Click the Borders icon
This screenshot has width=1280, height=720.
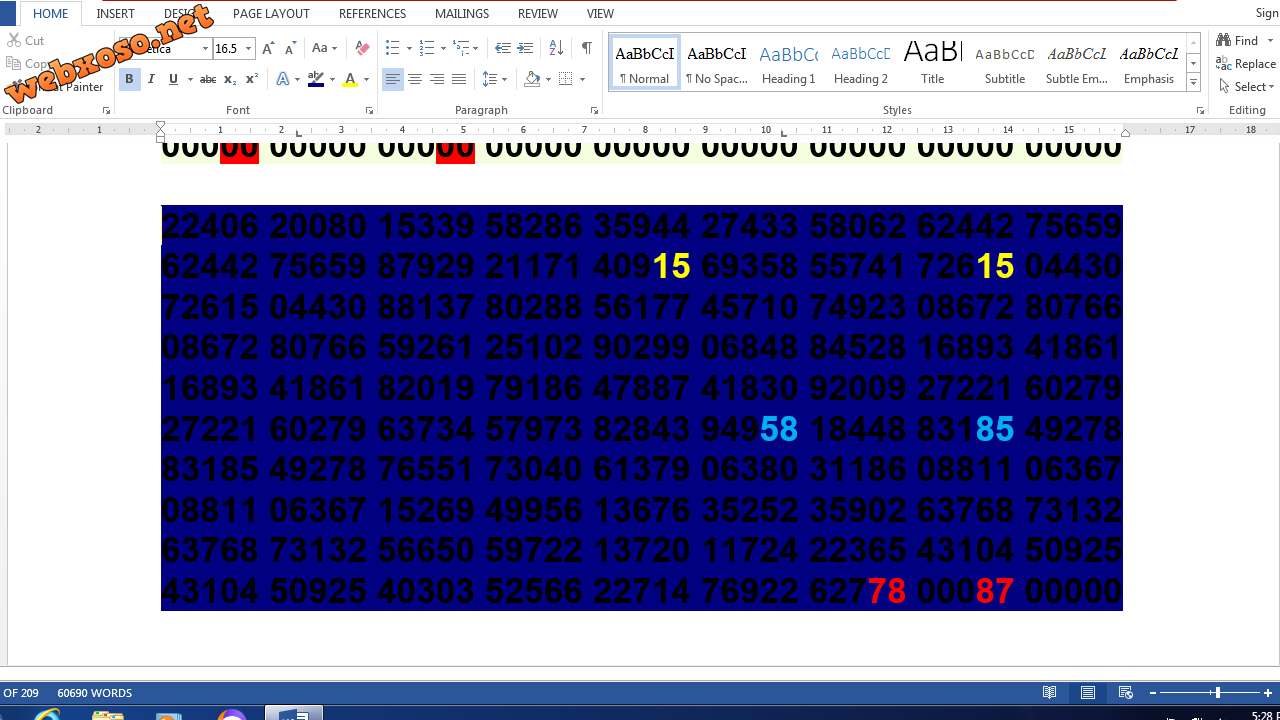pos(565,79)
